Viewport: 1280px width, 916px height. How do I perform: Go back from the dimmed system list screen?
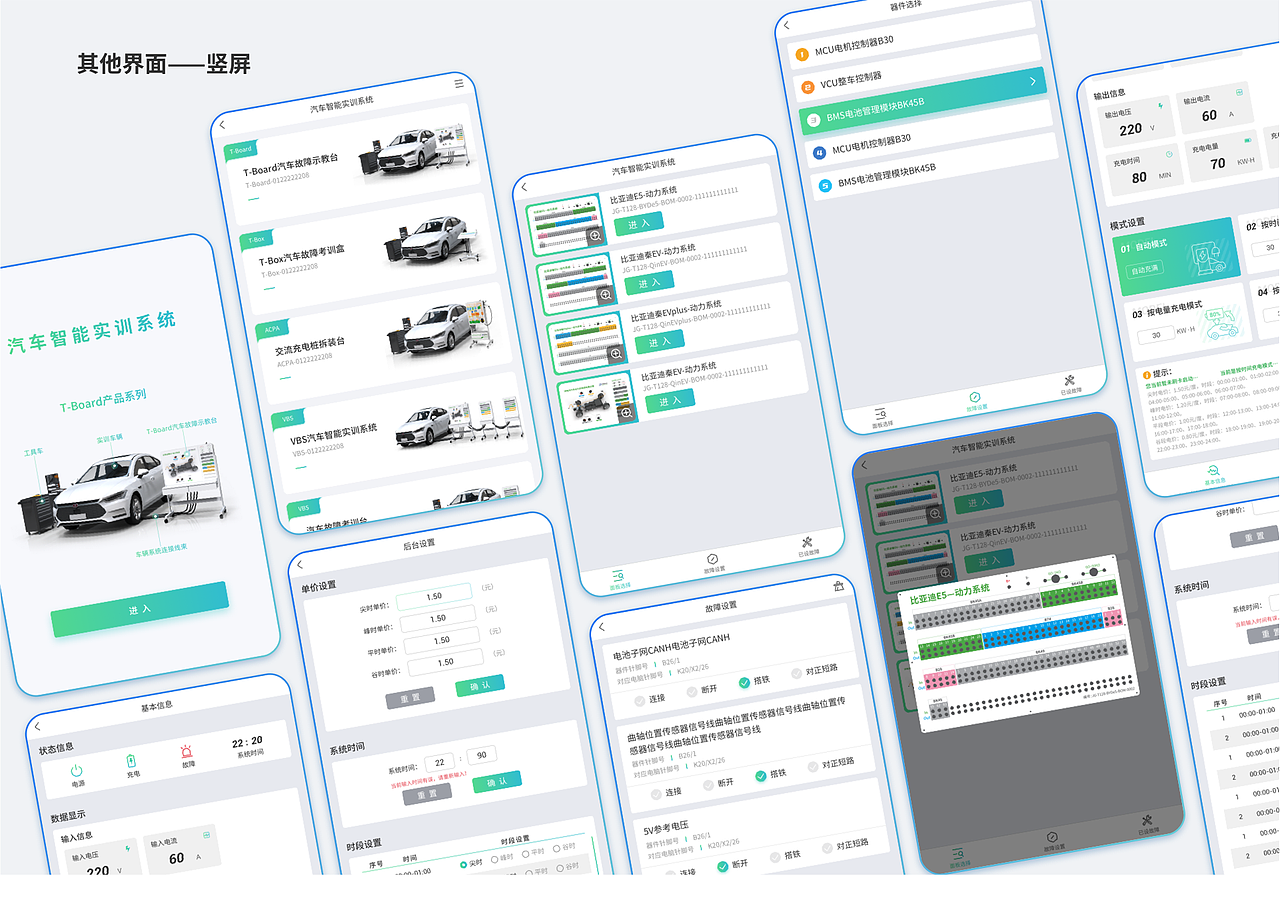coord(864,465)
